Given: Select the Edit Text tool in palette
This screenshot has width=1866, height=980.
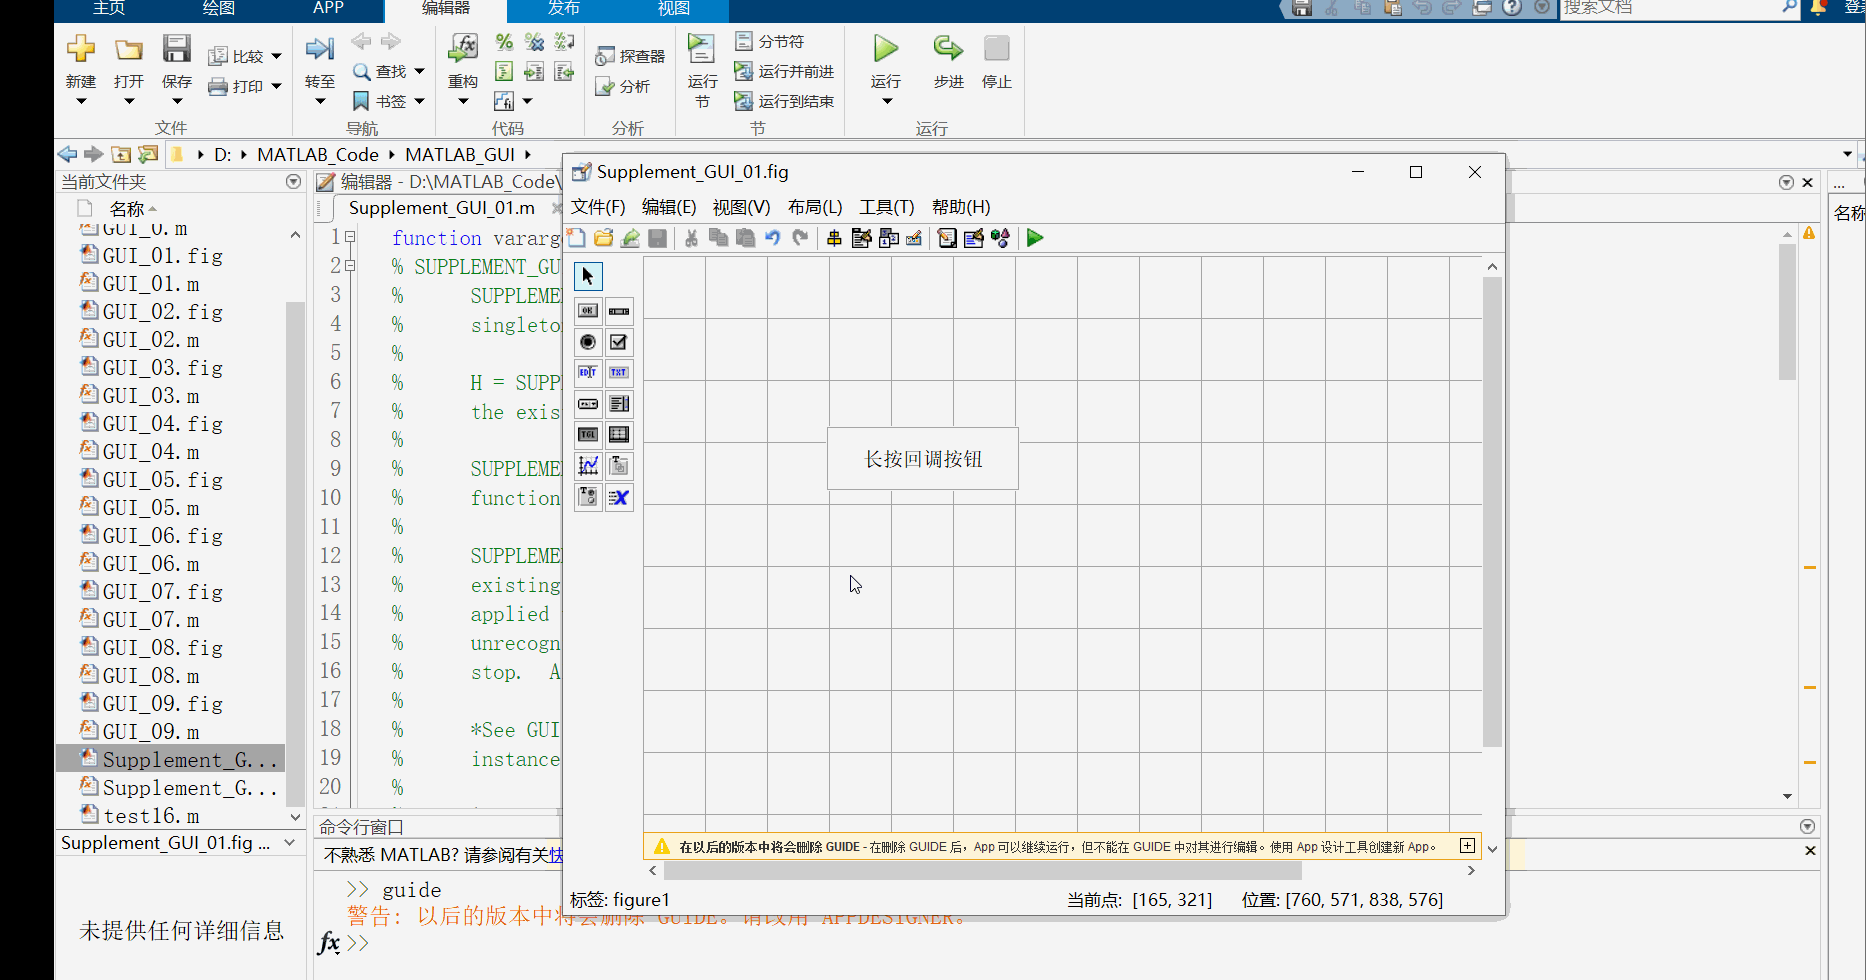Looking at the screenshot, I should coord(587,372).
